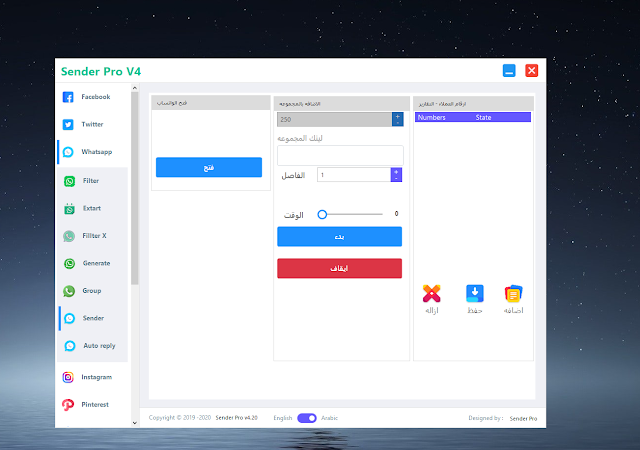Click the blue فتح open button
This screenshot has height=450, width=640.
coord(209,167)
